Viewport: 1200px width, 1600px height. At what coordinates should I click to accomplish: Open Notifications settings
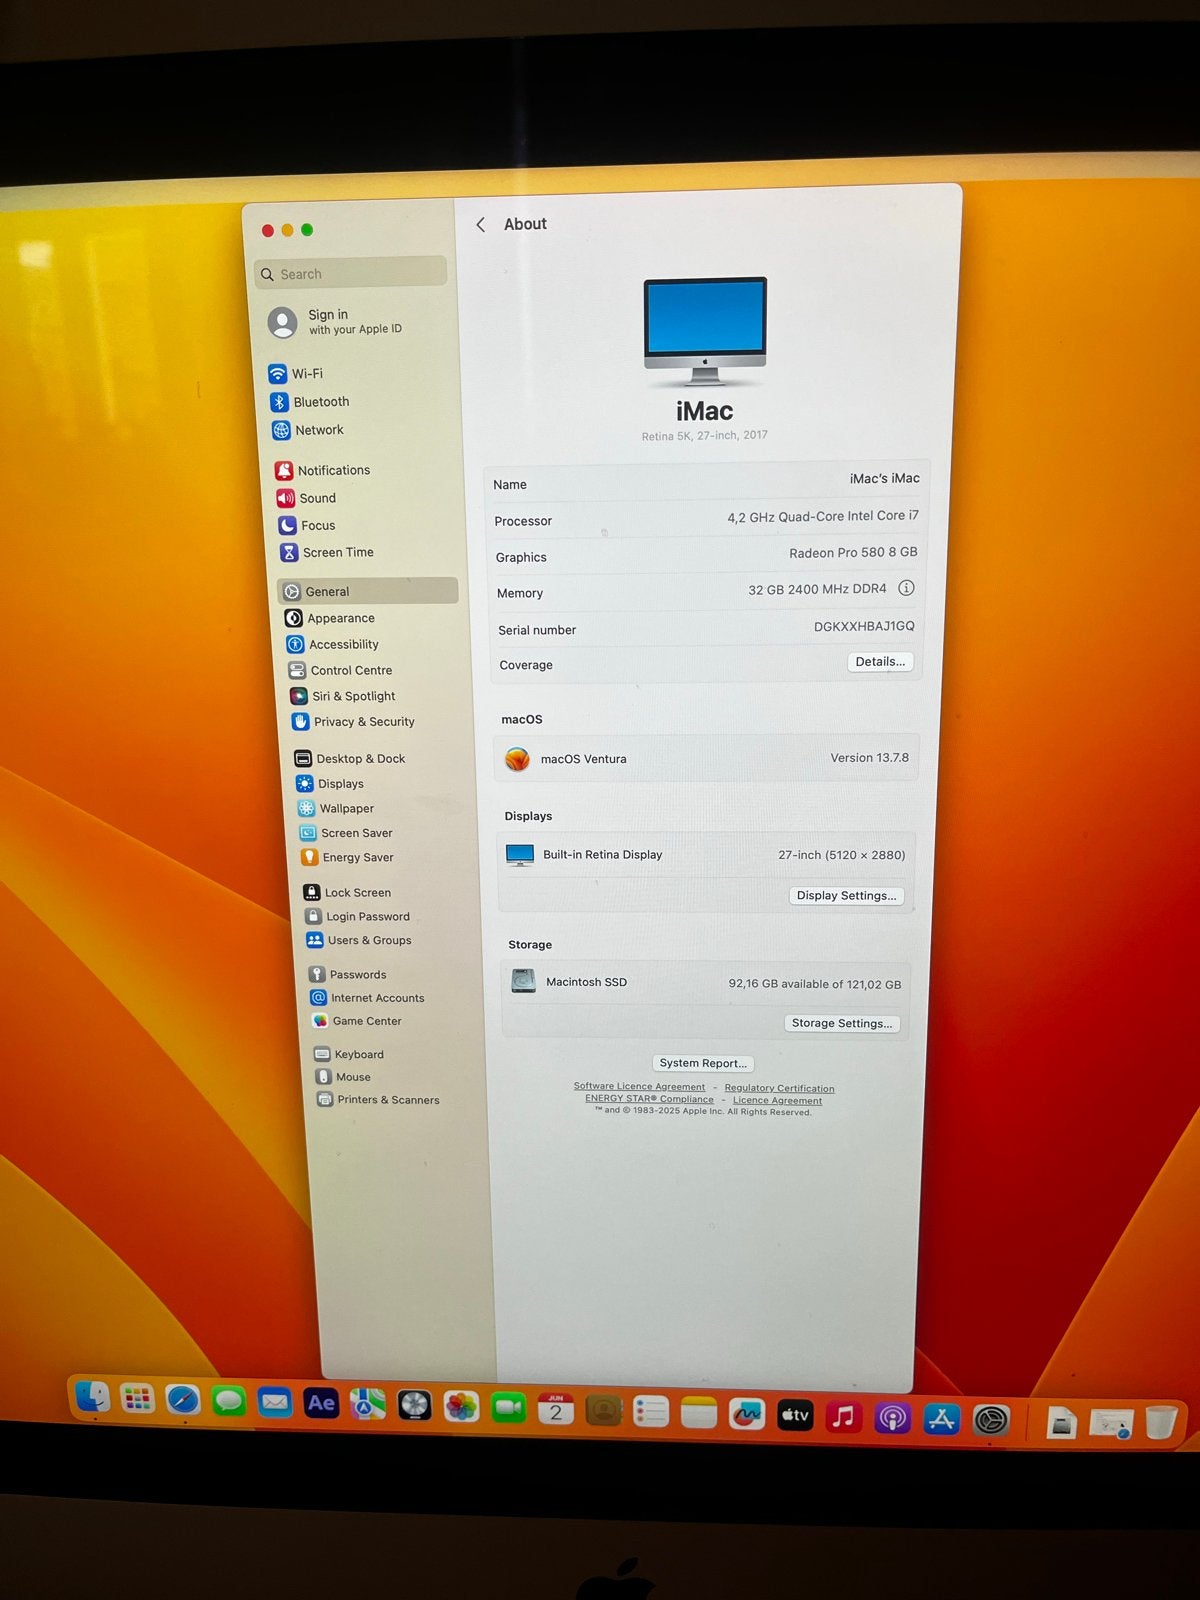(323, 470)
